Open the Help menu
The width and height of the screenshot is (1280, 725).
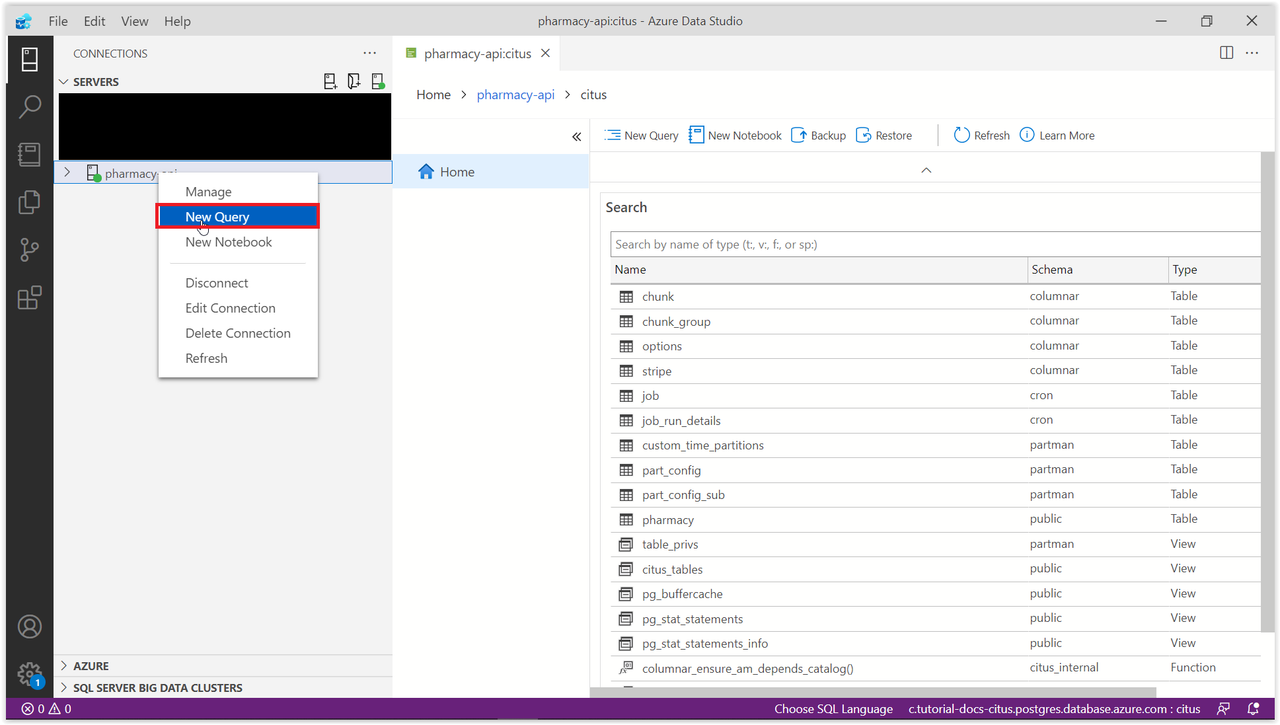[x=177, y=21]
